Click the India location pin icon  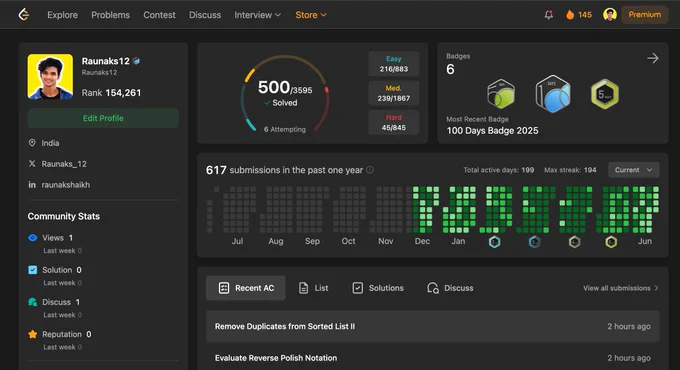point(32,143)
